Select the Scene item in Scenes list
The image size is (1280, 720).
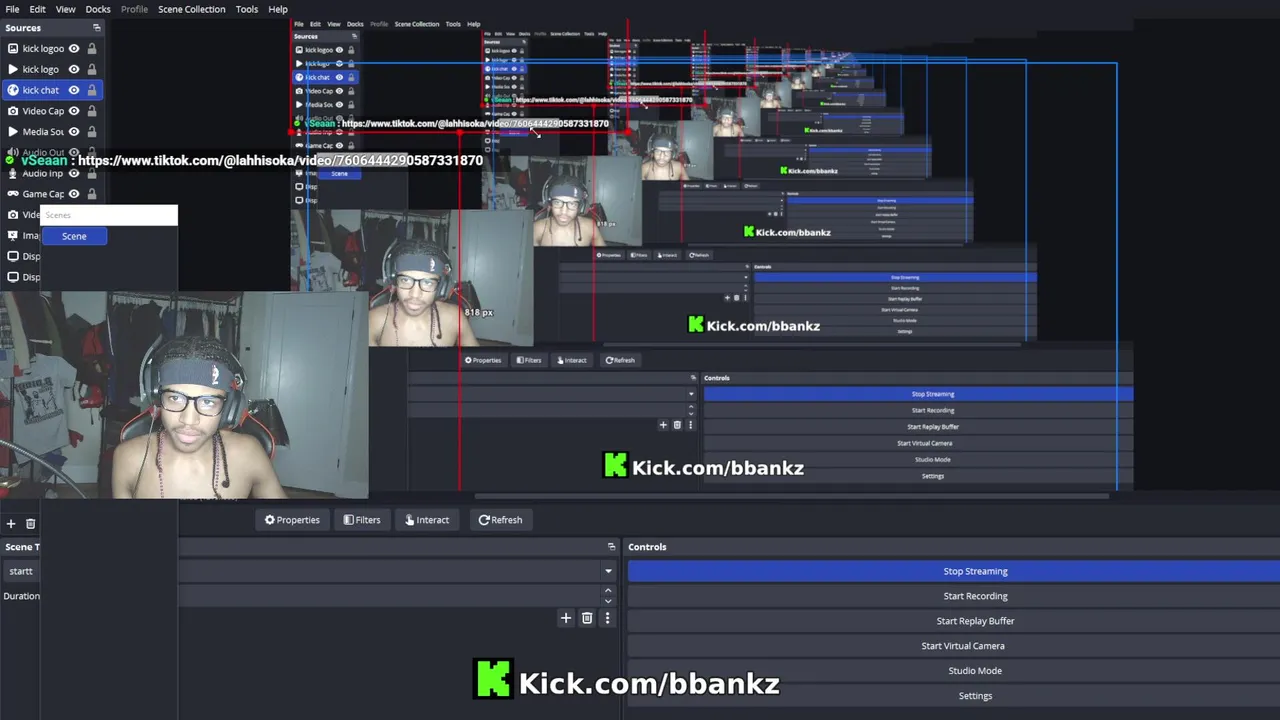(74, 236)
